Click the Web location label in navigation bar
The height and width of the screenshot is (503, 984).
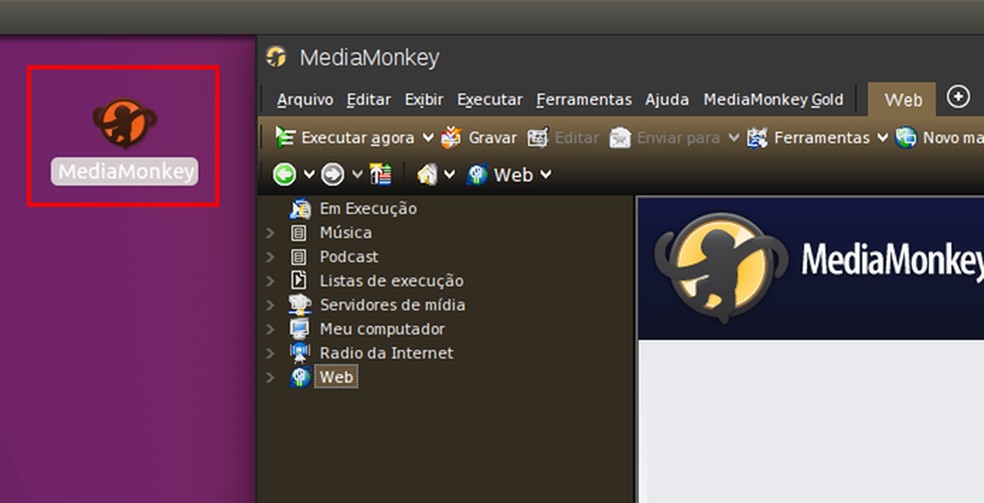click(513, 175)
